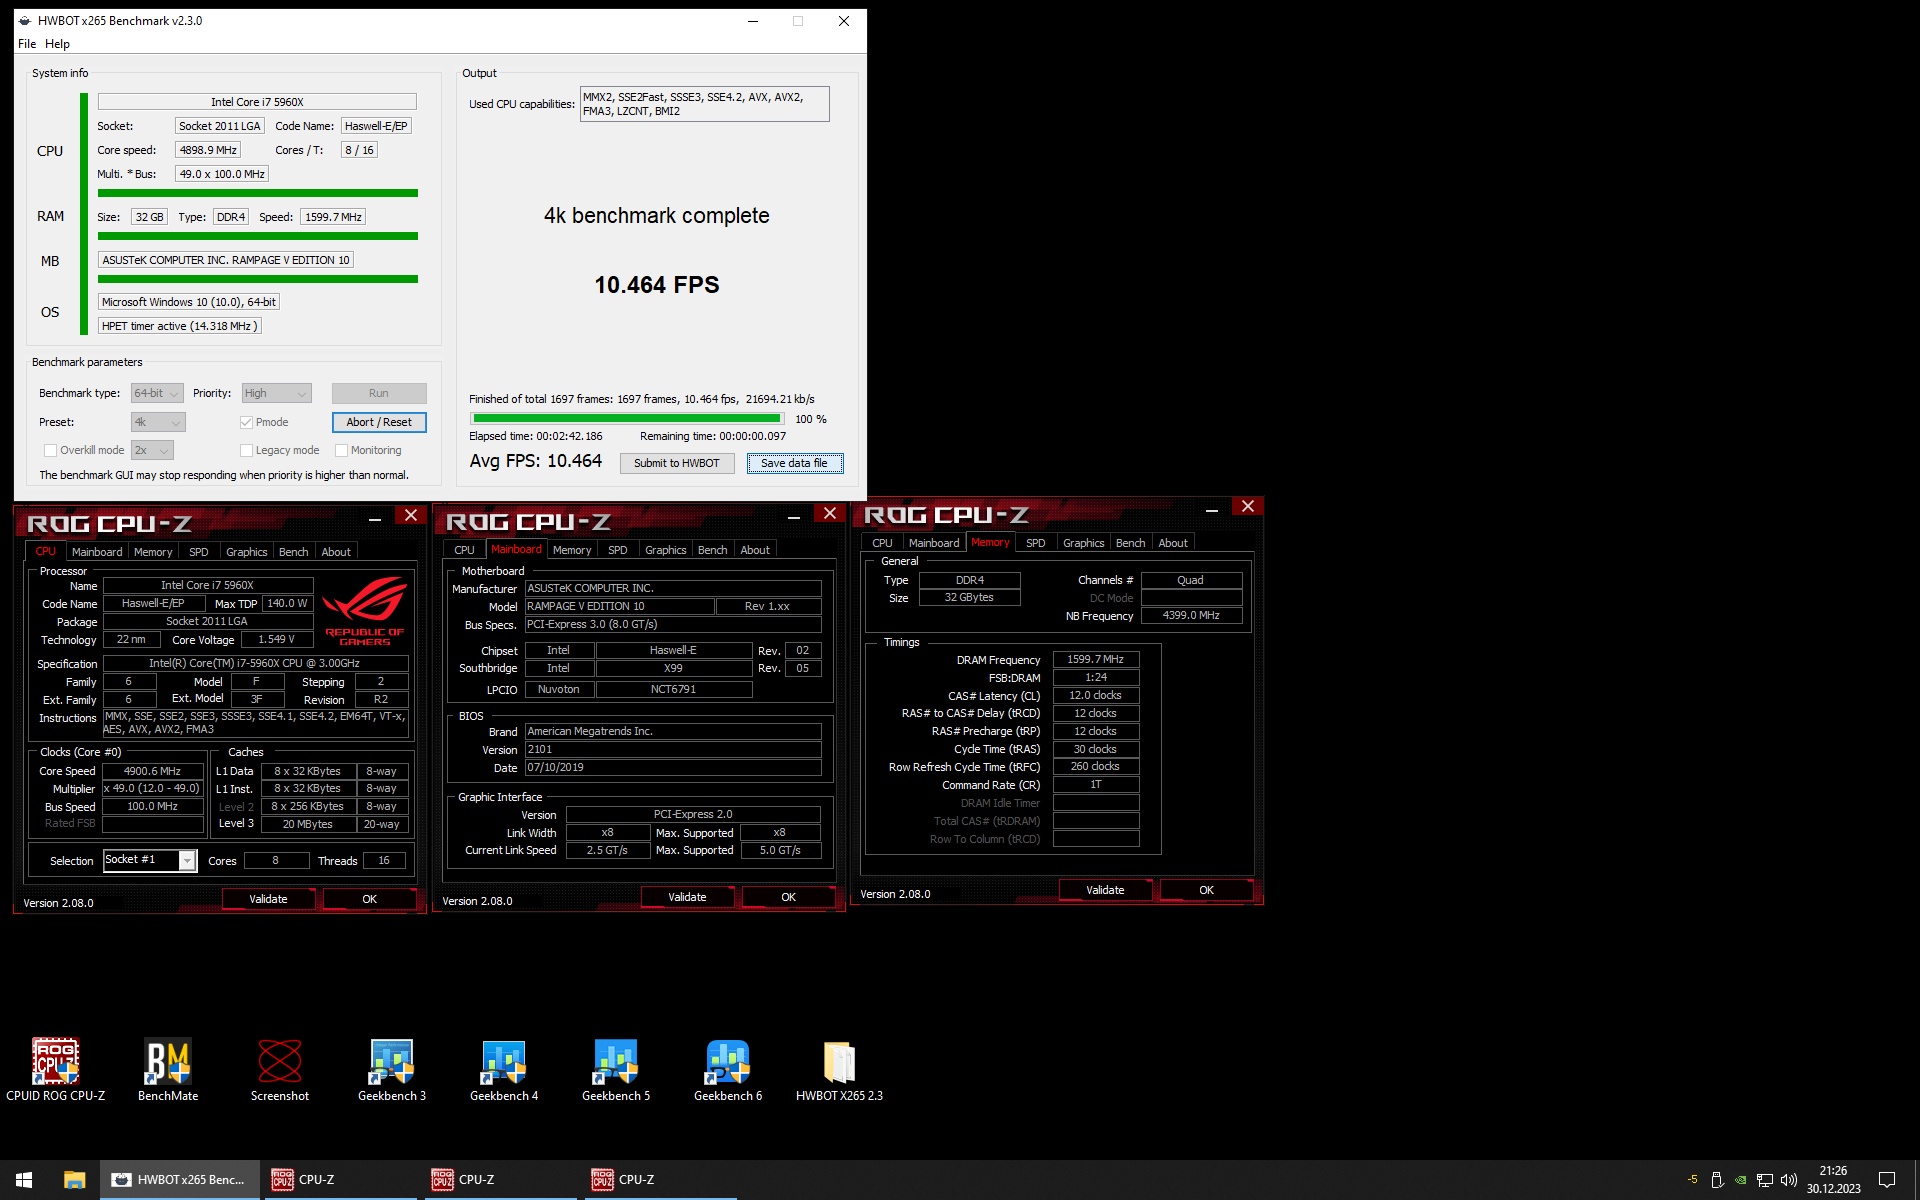Image resolution: width=1920 pixels, height=1200 pixels.
Task: Open SPD tab in CPU-Z Mainboard window
Action: click(618, 550)
